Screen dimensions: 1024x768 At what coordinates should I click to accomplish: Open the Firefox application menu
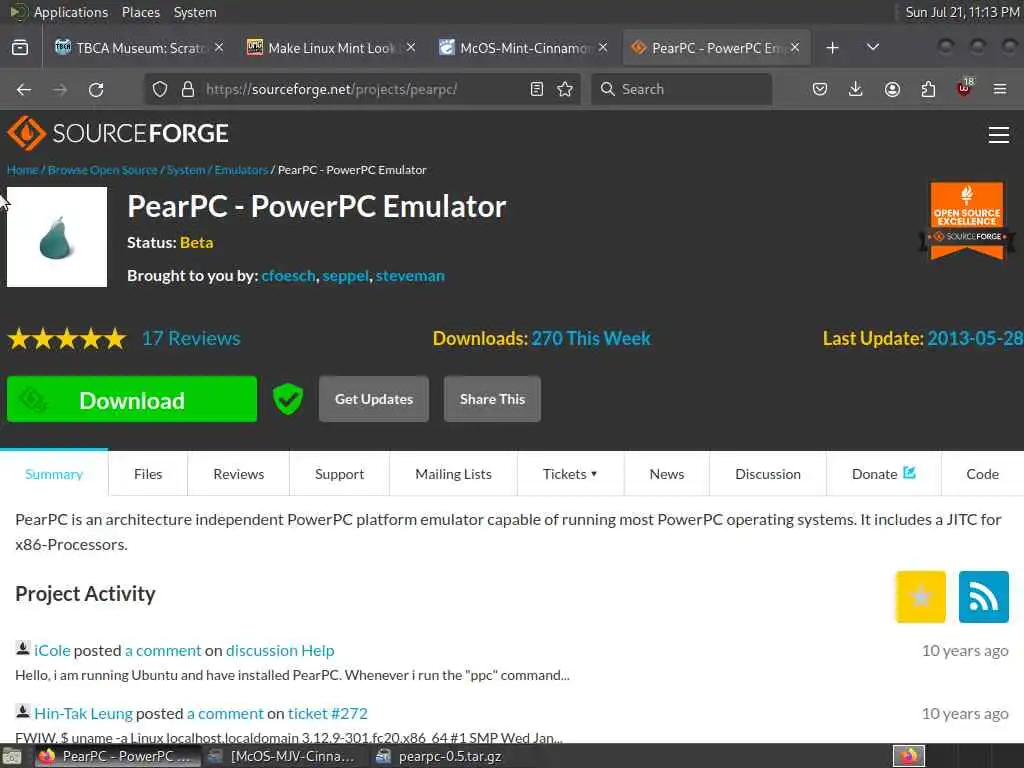(x=1000, y=89)
